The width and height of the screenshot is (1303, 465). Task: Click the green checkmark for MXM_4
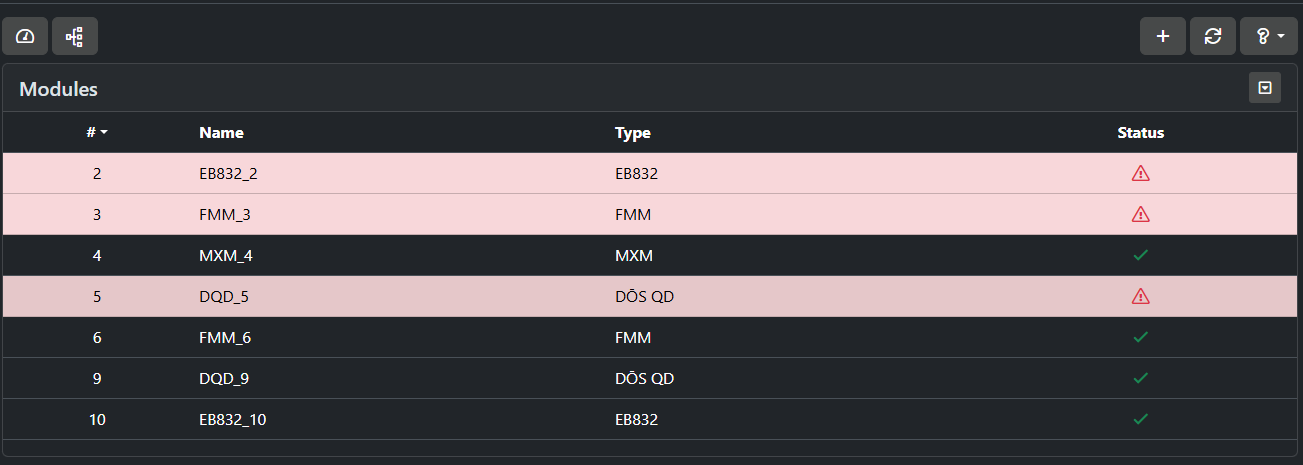point(1141,255)
